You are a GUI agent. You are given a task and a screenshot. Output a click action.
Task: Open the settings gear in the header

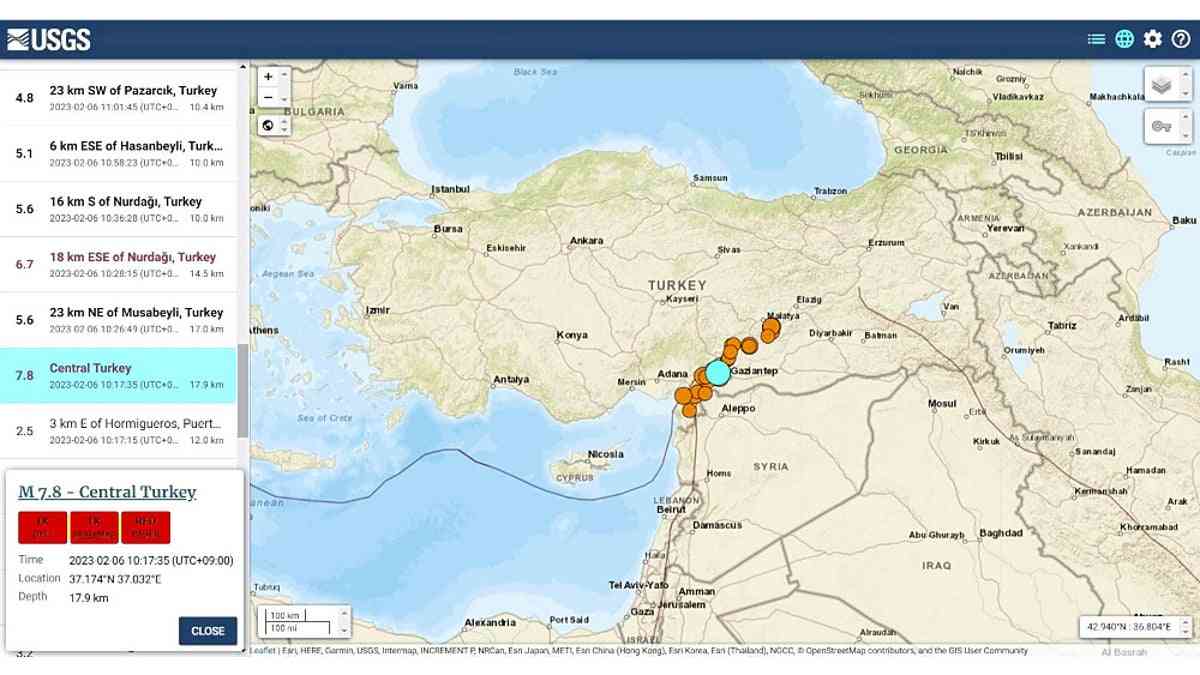click(x=1153, y=39)
